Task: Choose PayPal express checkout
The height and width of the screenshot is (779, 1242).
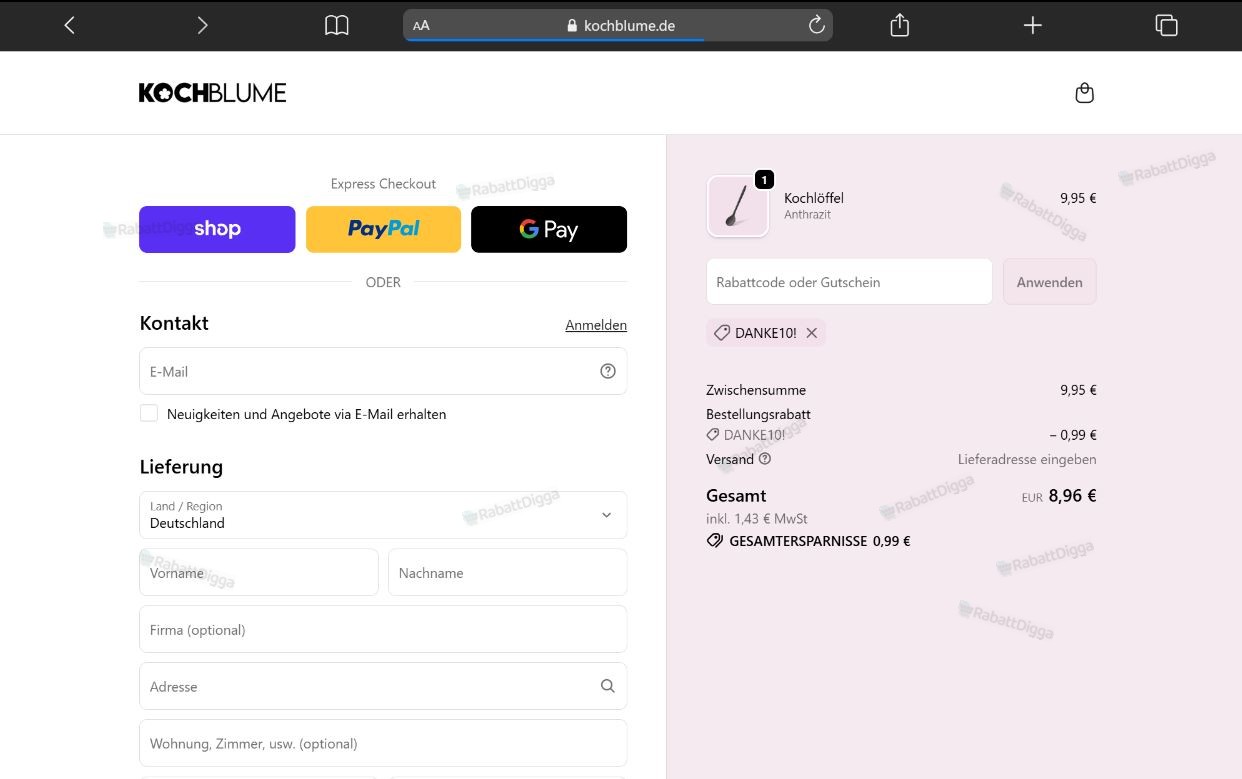Action: [383, 229]
